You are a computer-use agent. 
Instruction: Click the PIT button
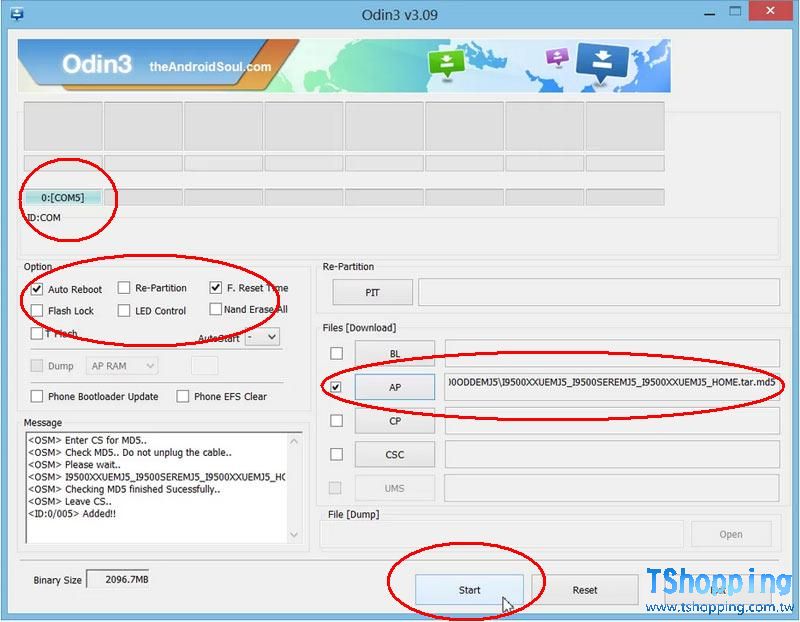[x=372, y=292]
